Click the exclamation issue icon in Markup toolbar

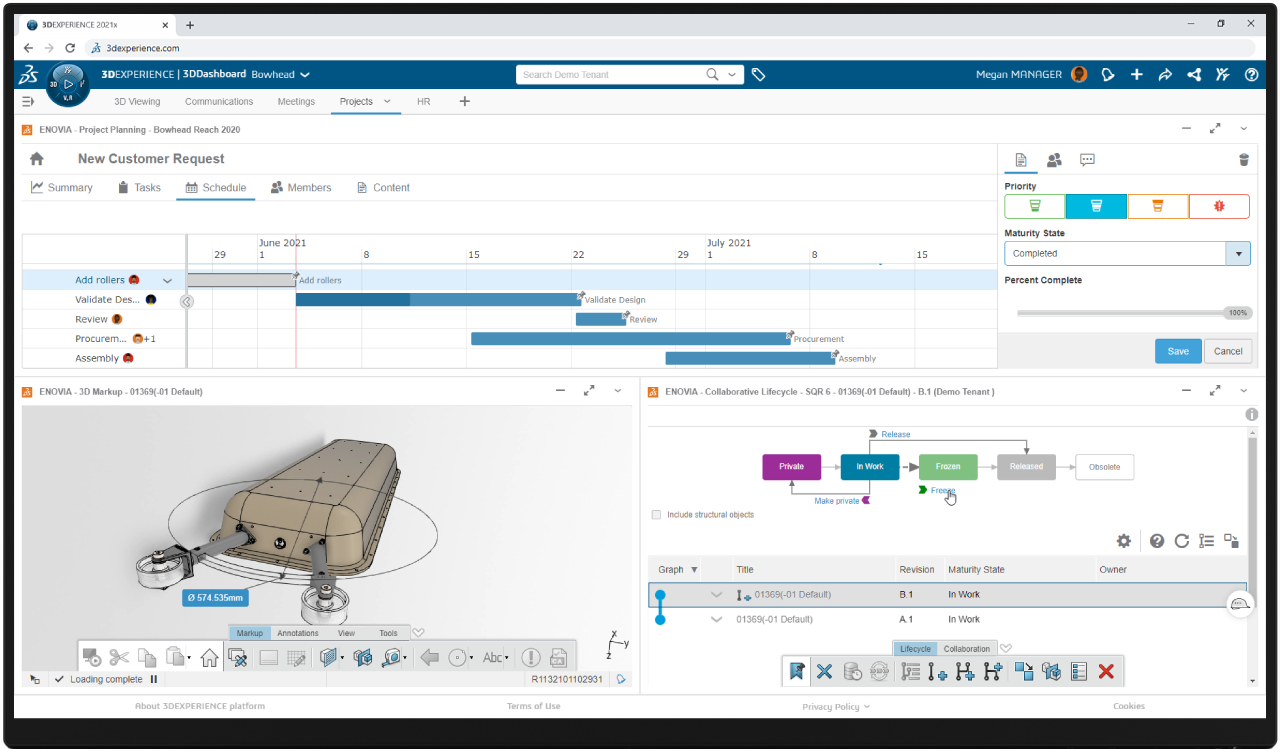[x=531, y=657]
